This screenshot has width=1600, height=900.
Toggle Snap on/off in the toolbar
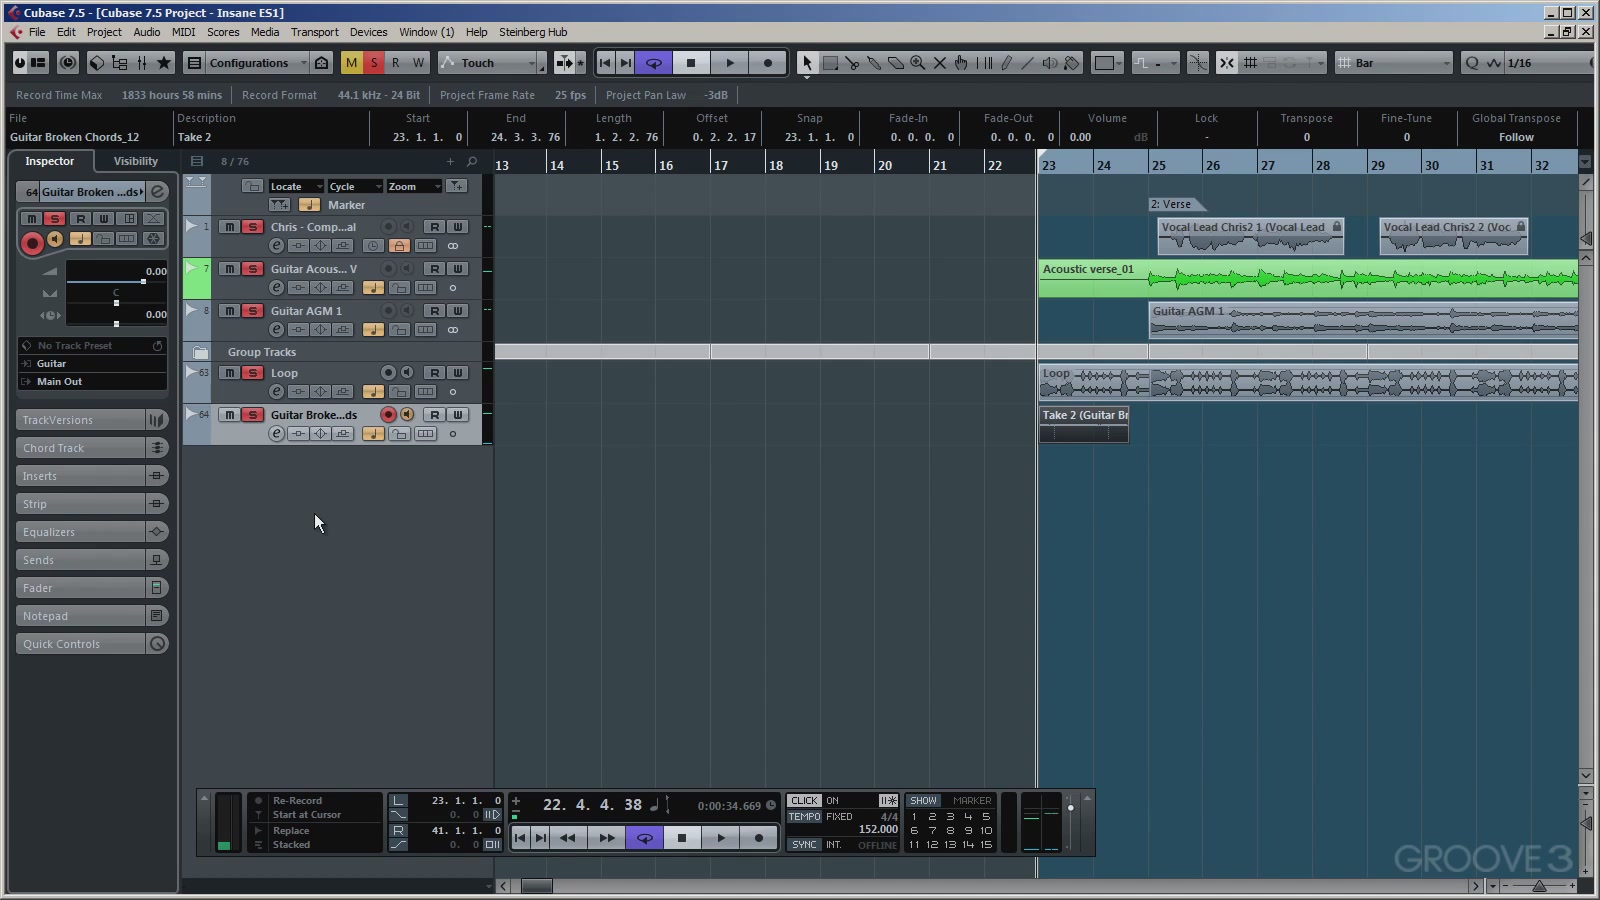(1226, 62)
